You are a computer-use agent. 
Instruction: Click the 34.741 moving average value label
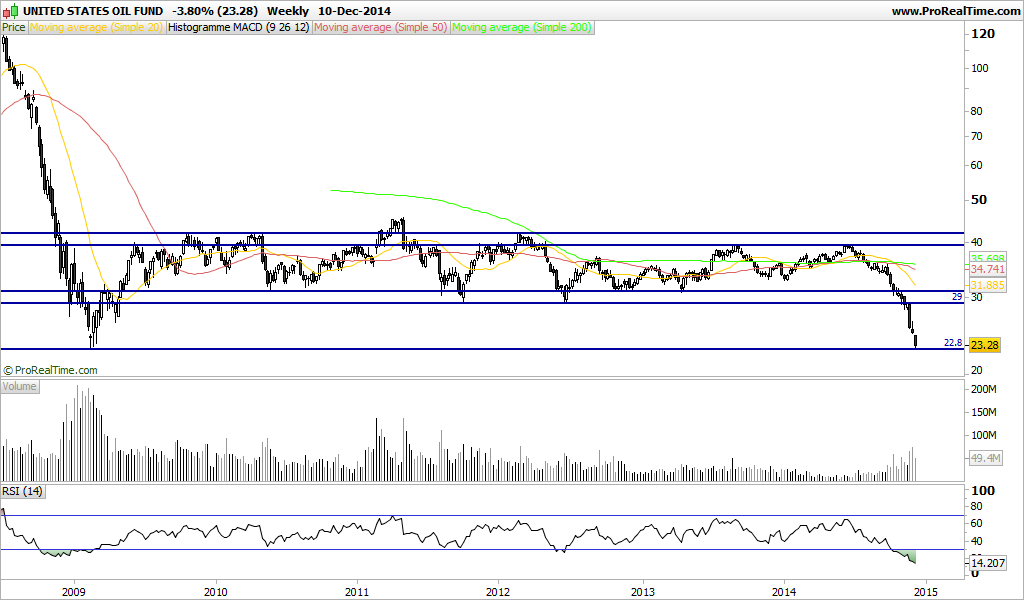coord(987,269)
